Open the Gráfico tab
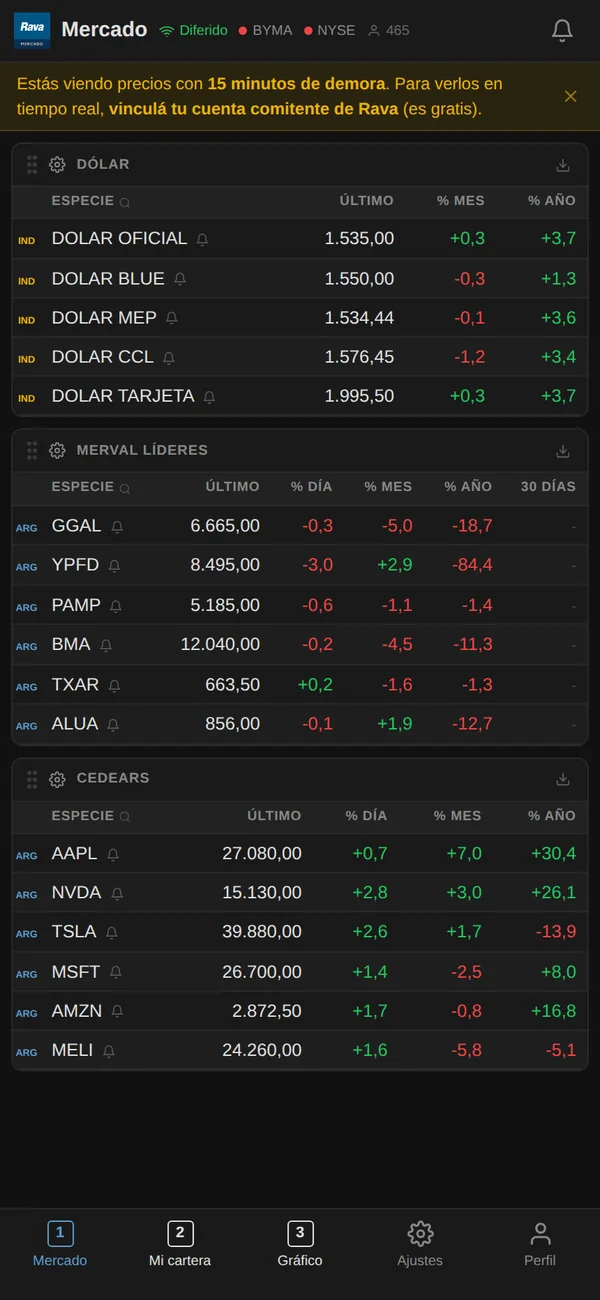The image size is (600, 1300). (300, 1244)
